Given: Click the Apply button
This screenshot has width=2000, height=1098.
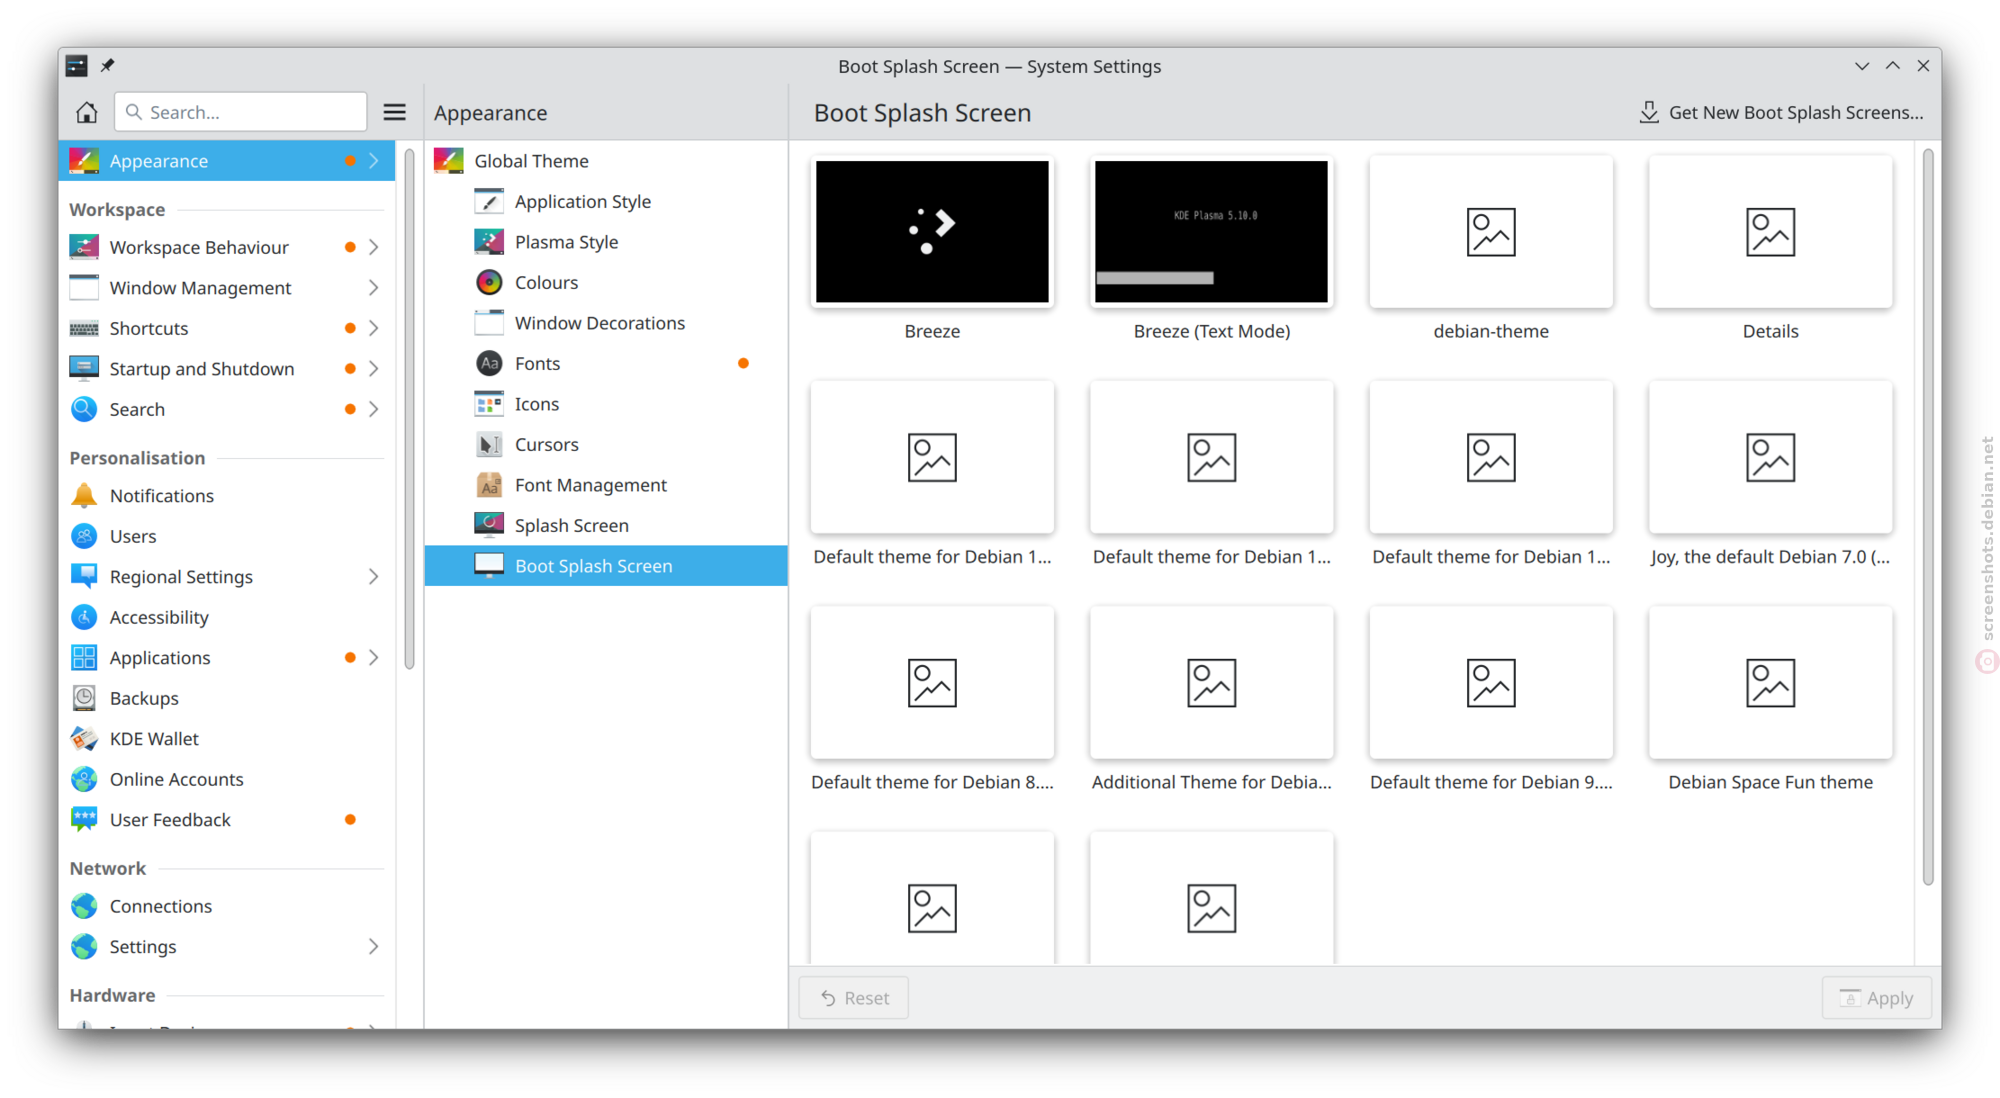Looking at the screenshot, I should (1876, 998).
